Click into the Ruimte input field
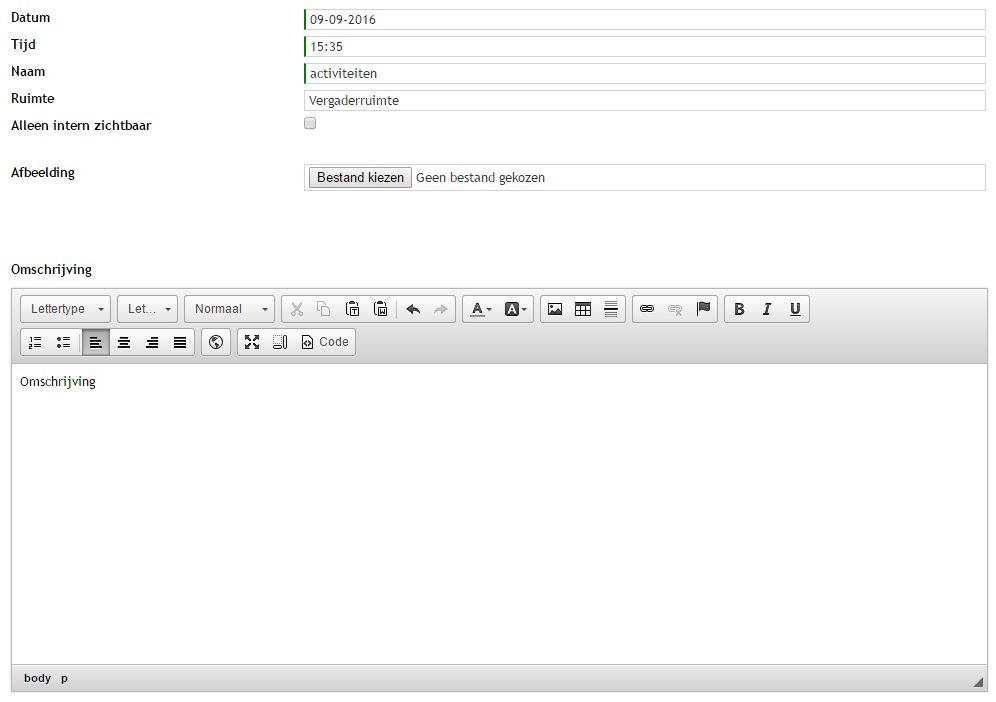 [644, 100]
